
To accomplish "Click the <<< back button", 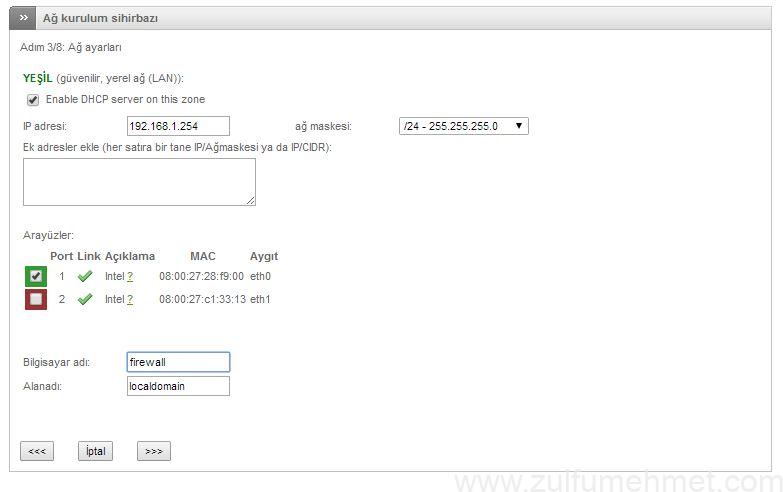I will click(x=37, y=451).
